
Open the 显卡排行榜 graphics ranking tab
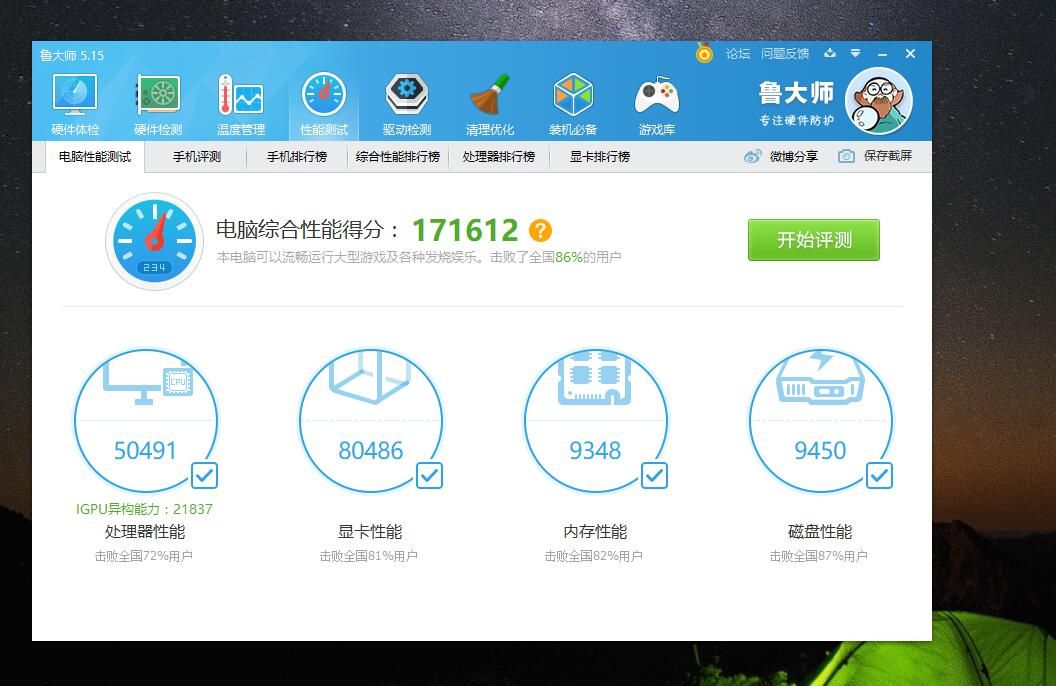click(x=600, y=157)
